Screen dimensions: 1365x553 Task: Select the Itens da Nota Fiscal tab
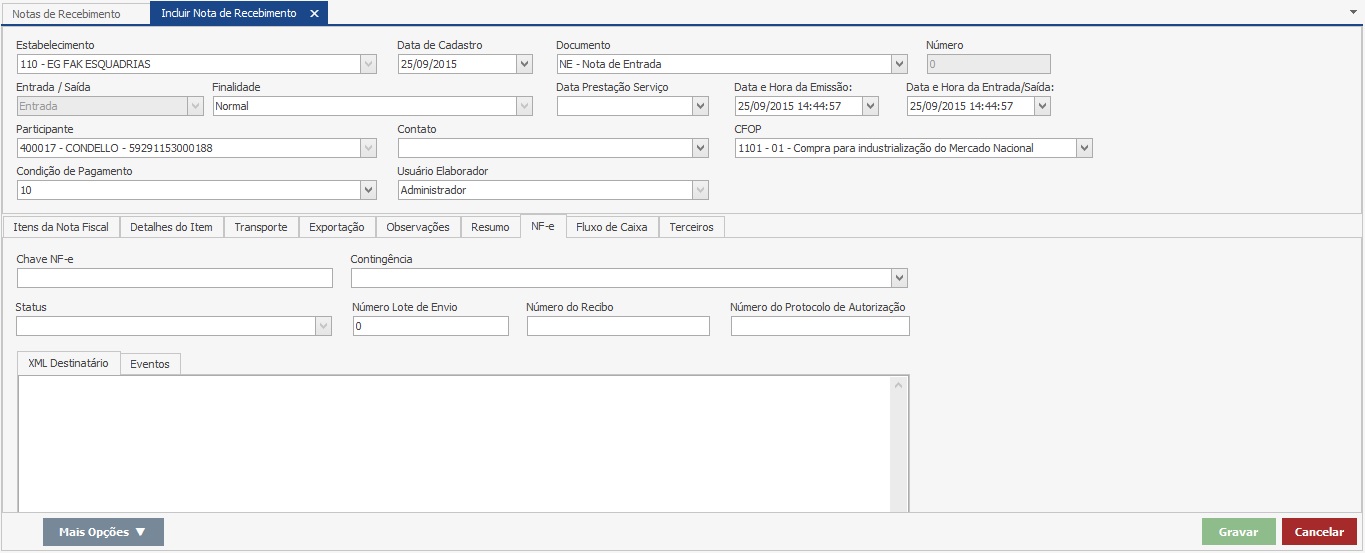click(61, 227)
